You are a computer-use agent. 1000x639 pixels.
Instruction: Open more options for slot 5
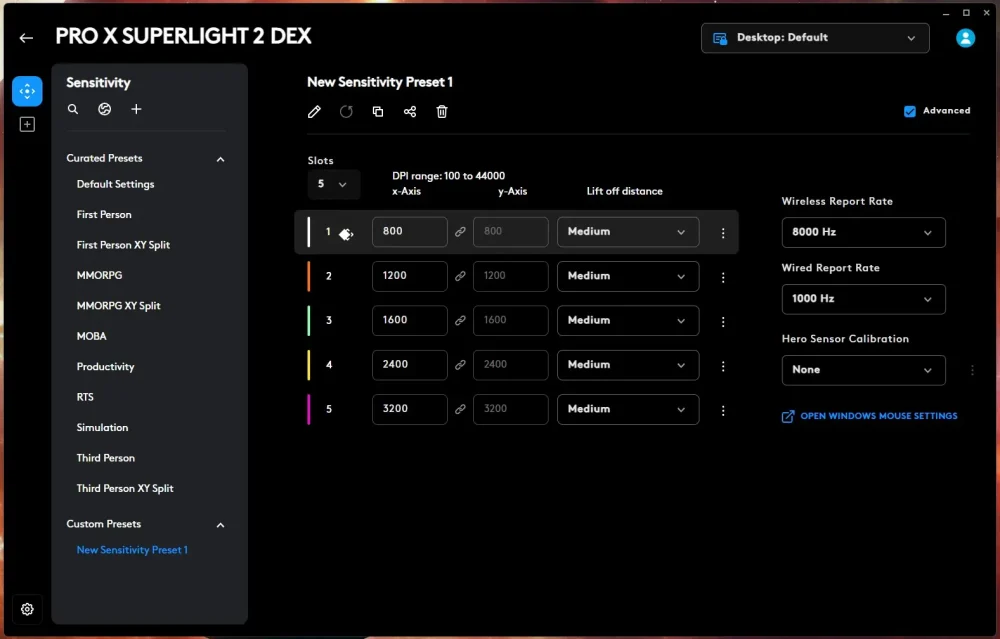pos(723,411)
